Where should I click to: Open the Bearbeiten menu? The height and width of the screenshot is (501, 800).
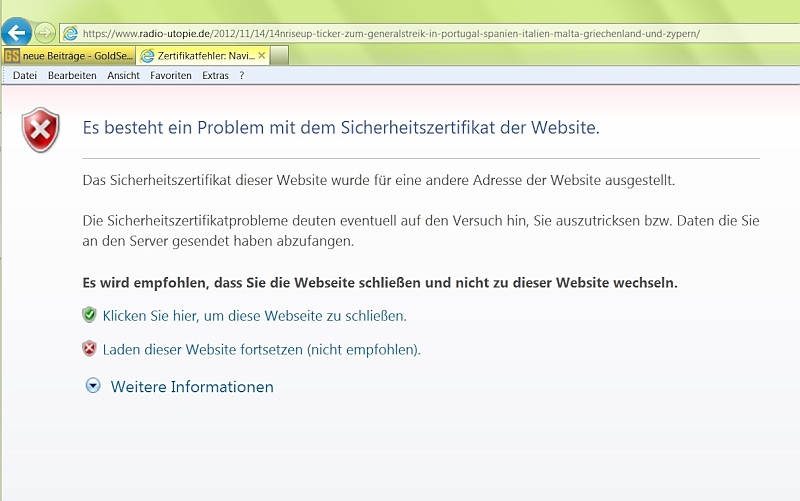(72, 76)
